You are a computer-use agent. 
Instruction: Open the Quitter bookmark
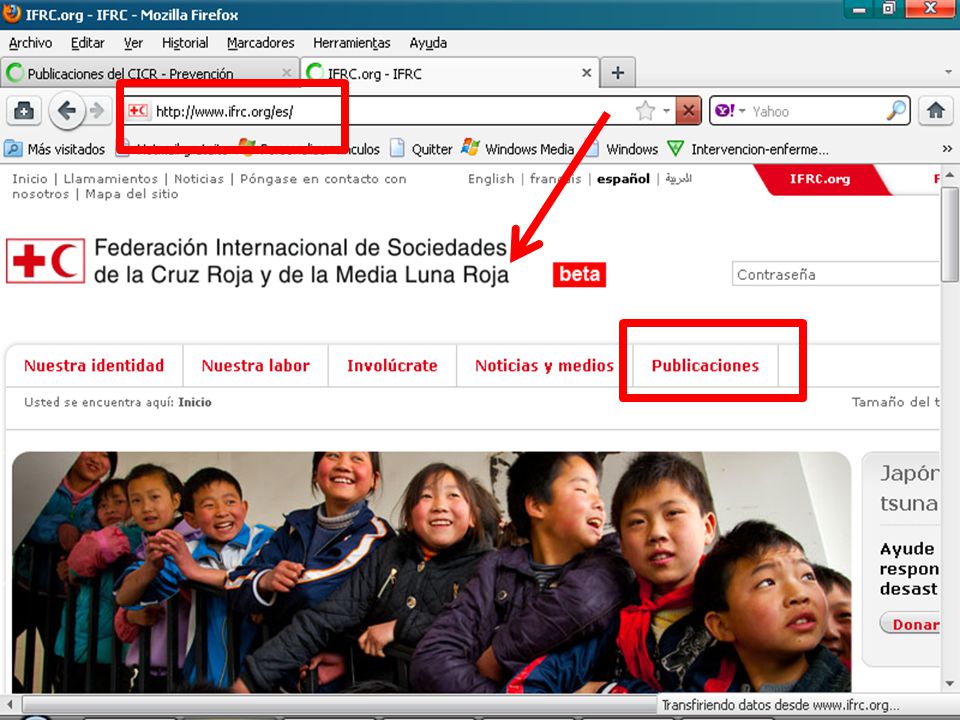[421, 149]
